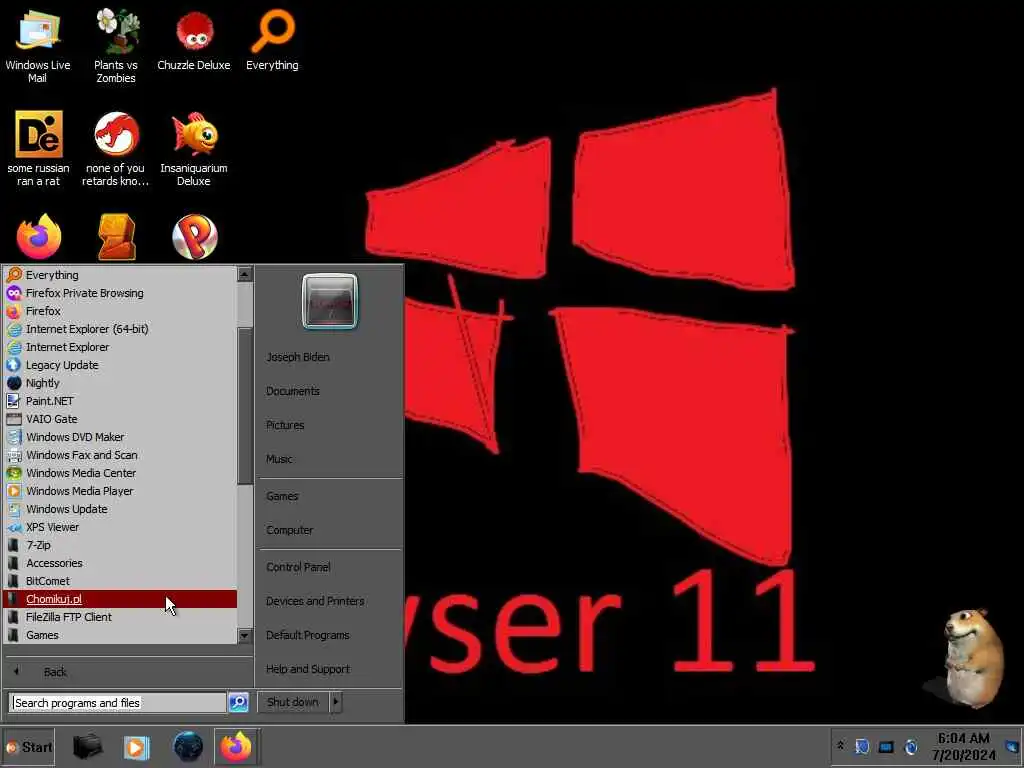This screenshot has height=768, width=1024.
Task: Go Back to the pinned programs view
Action: (128, 671)
